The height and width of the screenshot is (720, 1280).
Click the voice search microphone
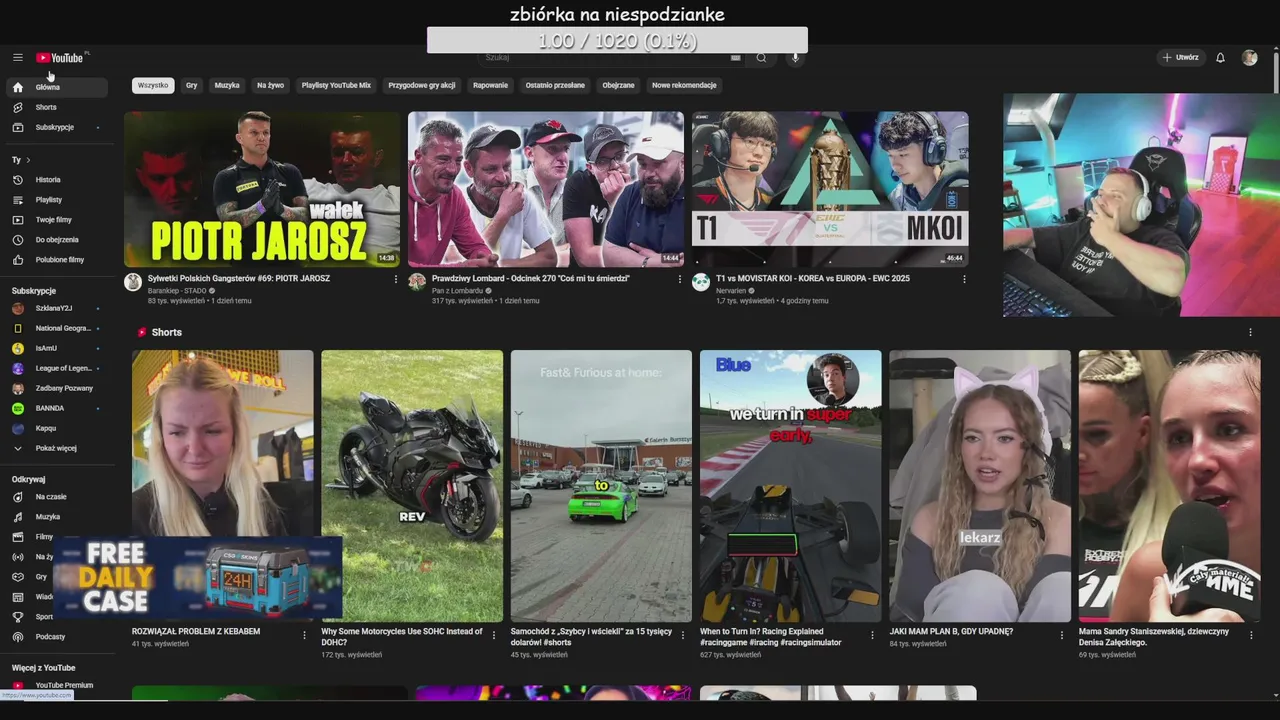pos(795,57)
